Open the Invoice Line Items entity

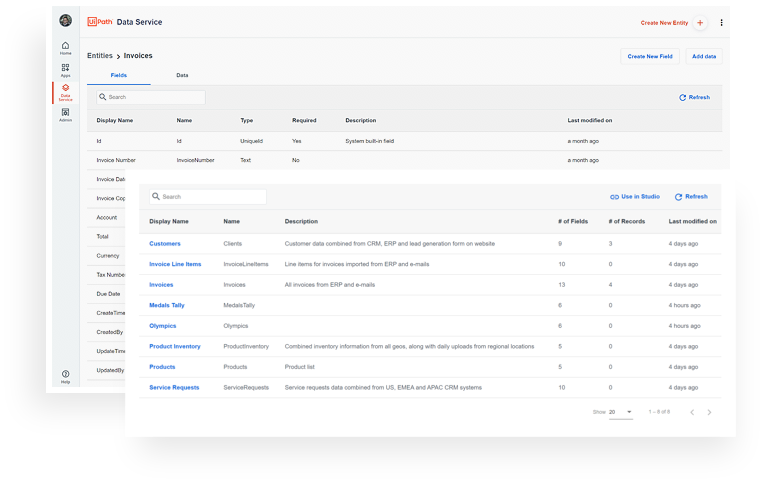pyautogui.click(x=175, y=264)
